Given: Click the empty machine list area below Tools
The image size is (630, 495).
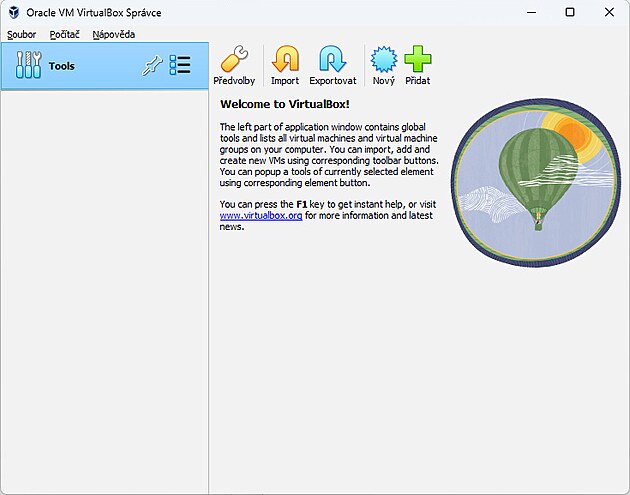Looking at the screenshot, I should tap(104, 290).
